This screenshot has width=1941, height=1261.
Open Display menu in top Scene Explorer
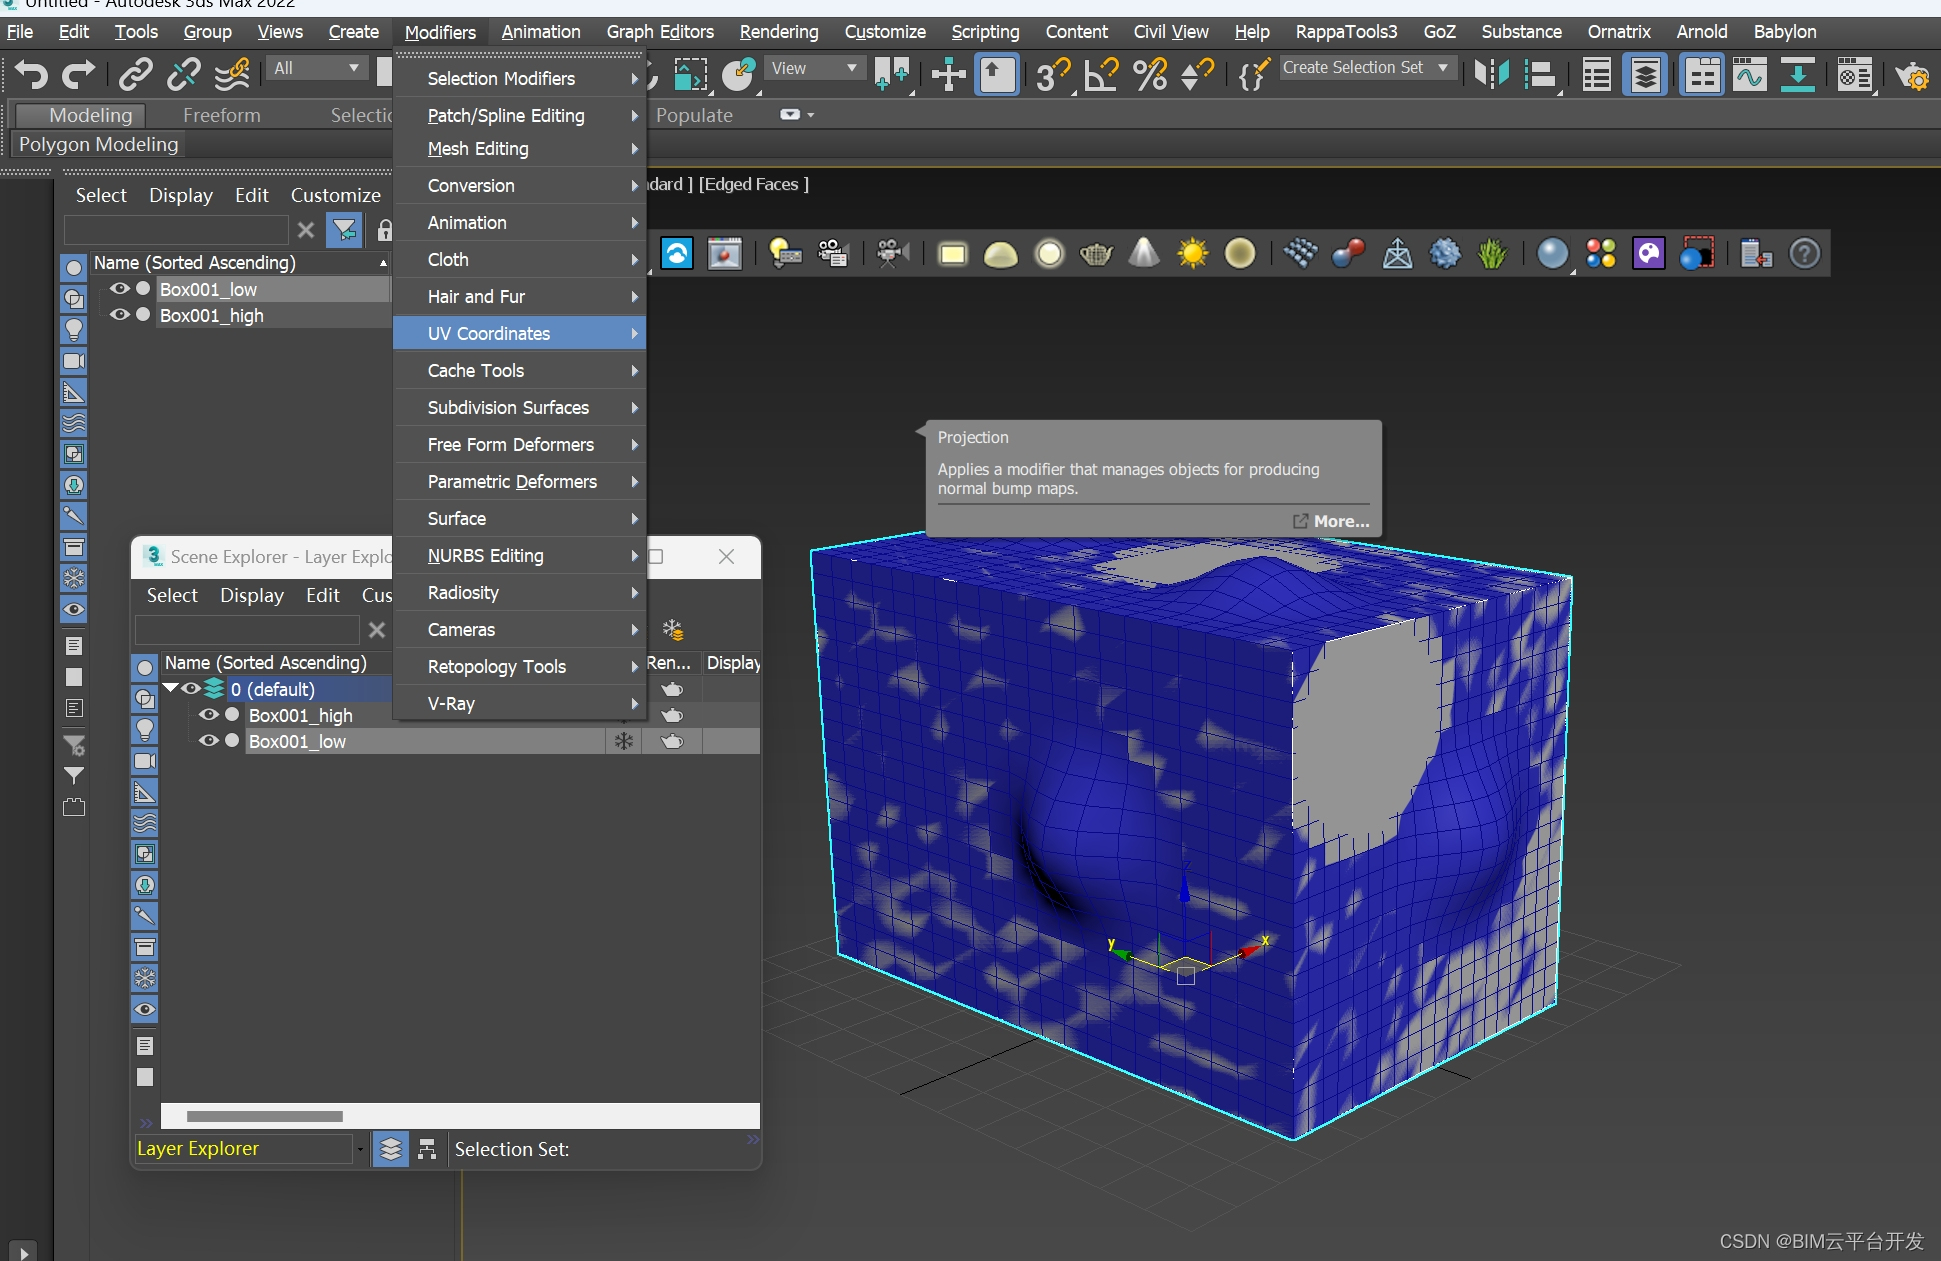[x=180, y=195]
